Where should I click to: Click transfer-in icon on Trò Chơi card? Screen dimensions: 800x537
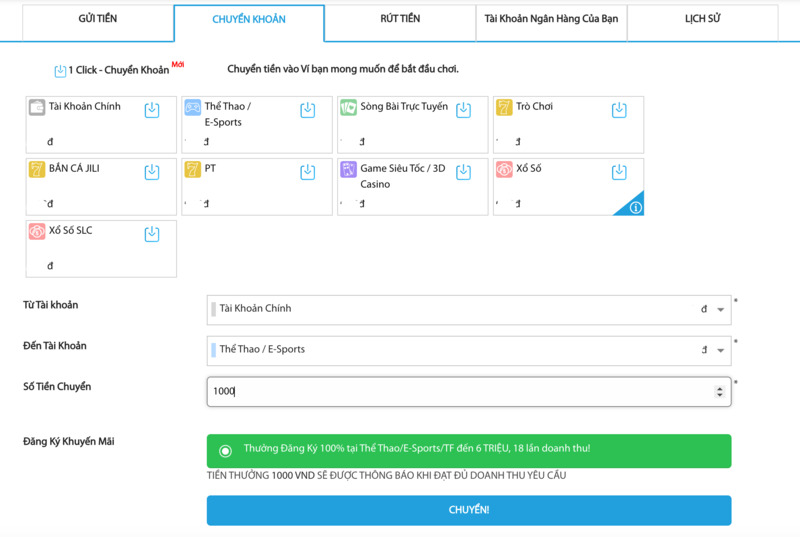(x=619, y=110)
